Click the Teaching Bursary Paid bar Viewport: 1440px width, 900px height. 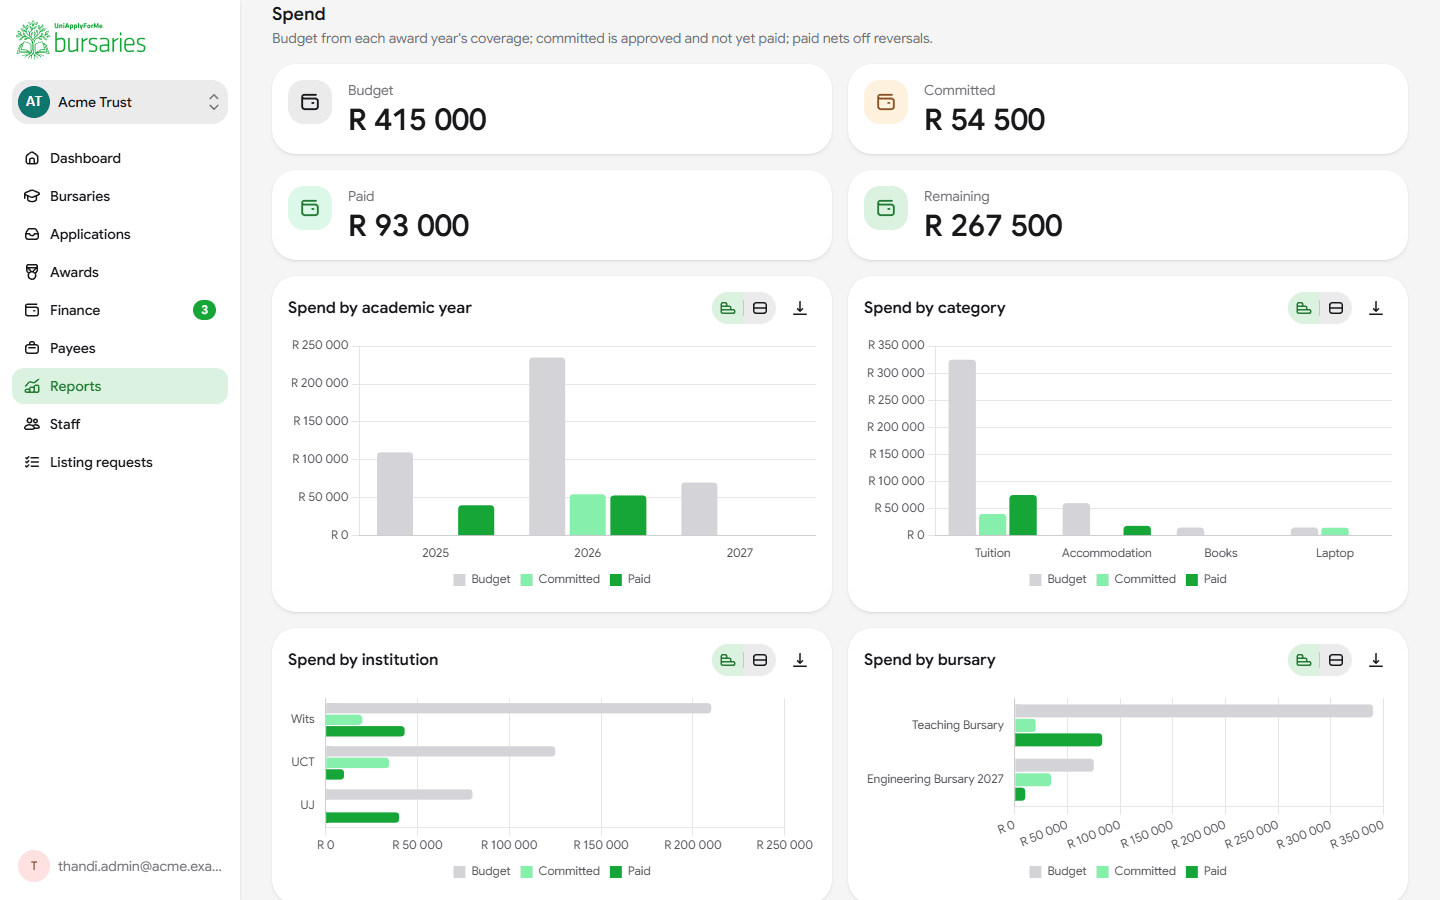click(1058, 740)
